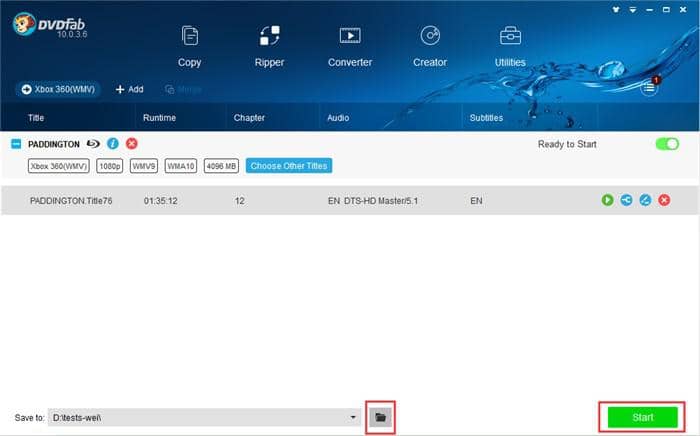Remove the PADDINGTON source with red X

point(132,144)
